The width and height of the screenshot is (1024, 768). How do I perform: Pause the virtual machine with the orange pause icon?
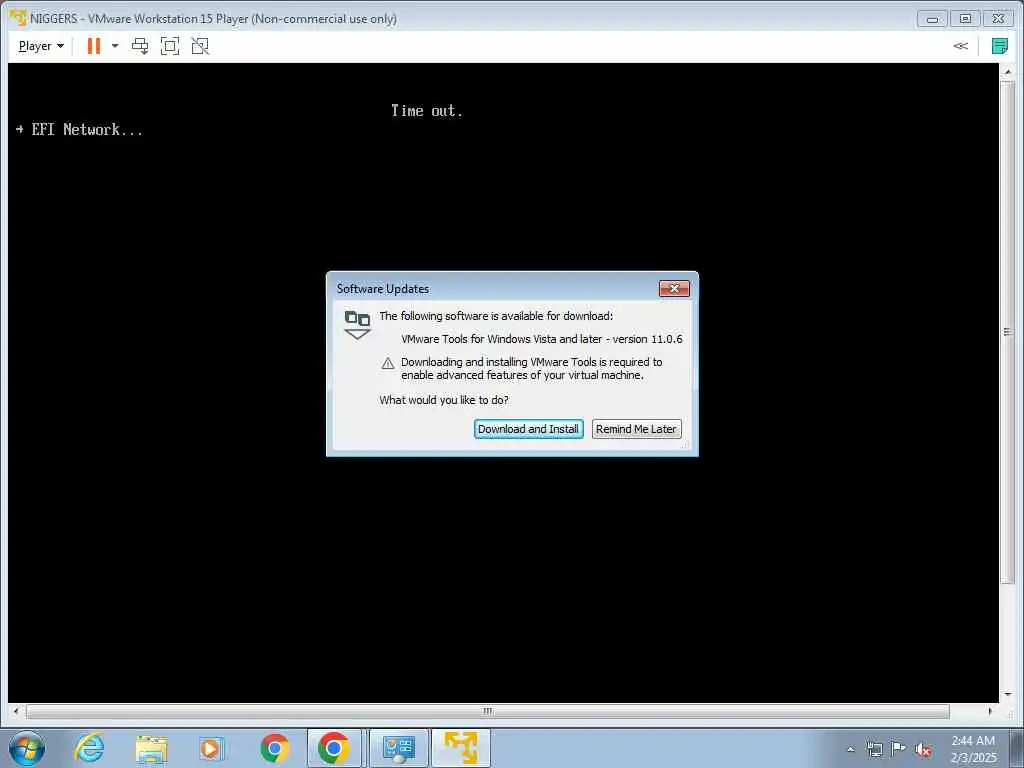(x=94, y=46)
